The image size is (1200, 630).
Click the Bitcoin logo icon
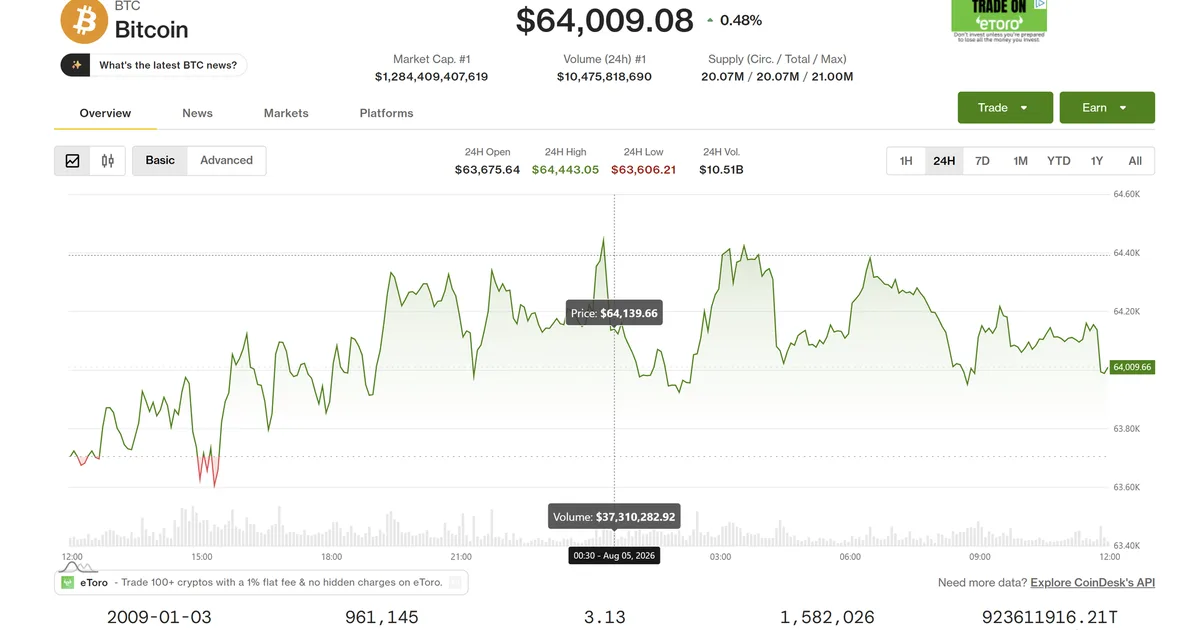click(x=84, y=20)
